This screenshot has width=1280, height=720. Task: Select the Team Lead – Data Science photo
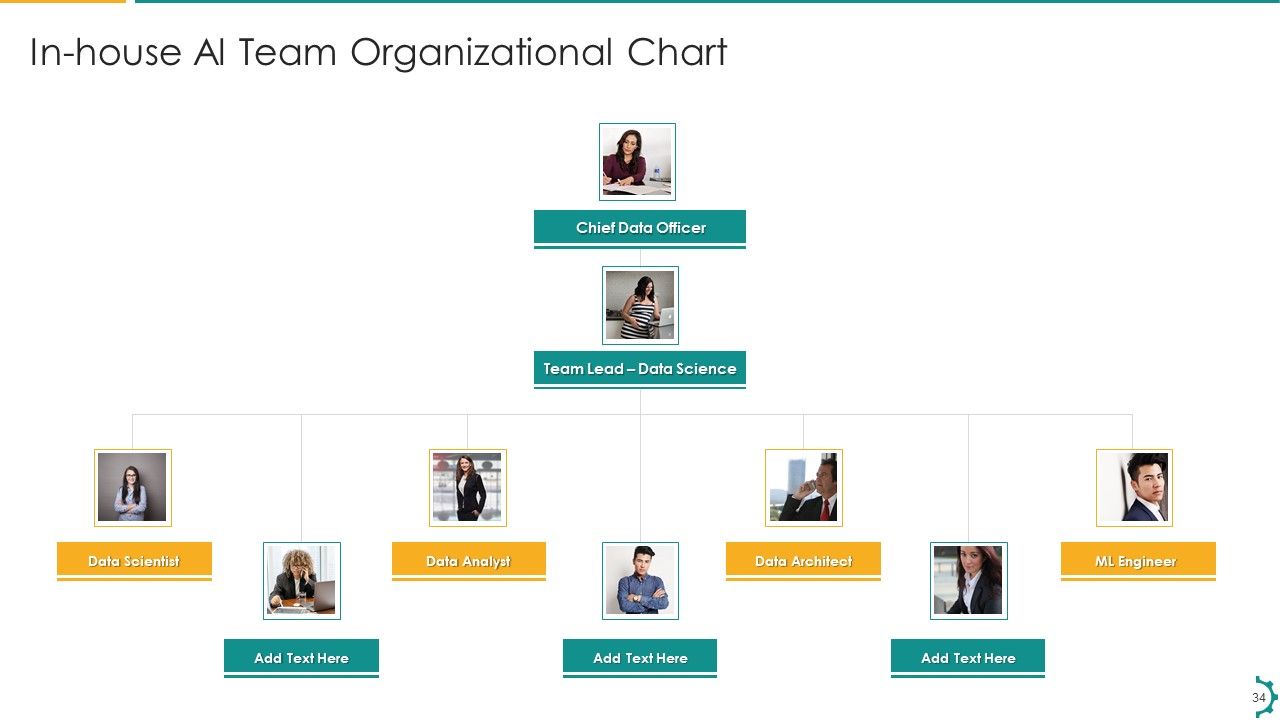(x=640, y=305)
